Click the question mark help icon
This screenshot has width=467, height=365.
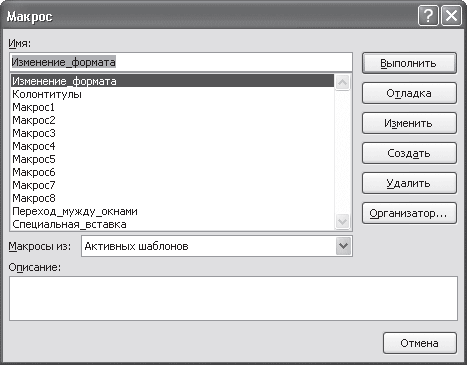[x=428, y=16]
